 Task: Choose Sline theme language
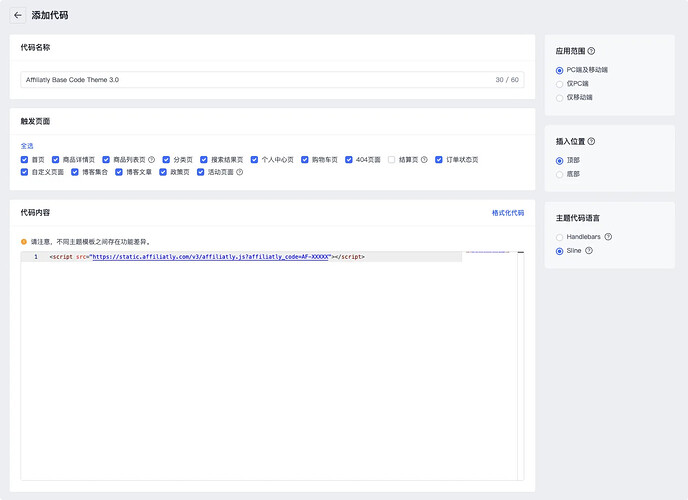(559, 251)
